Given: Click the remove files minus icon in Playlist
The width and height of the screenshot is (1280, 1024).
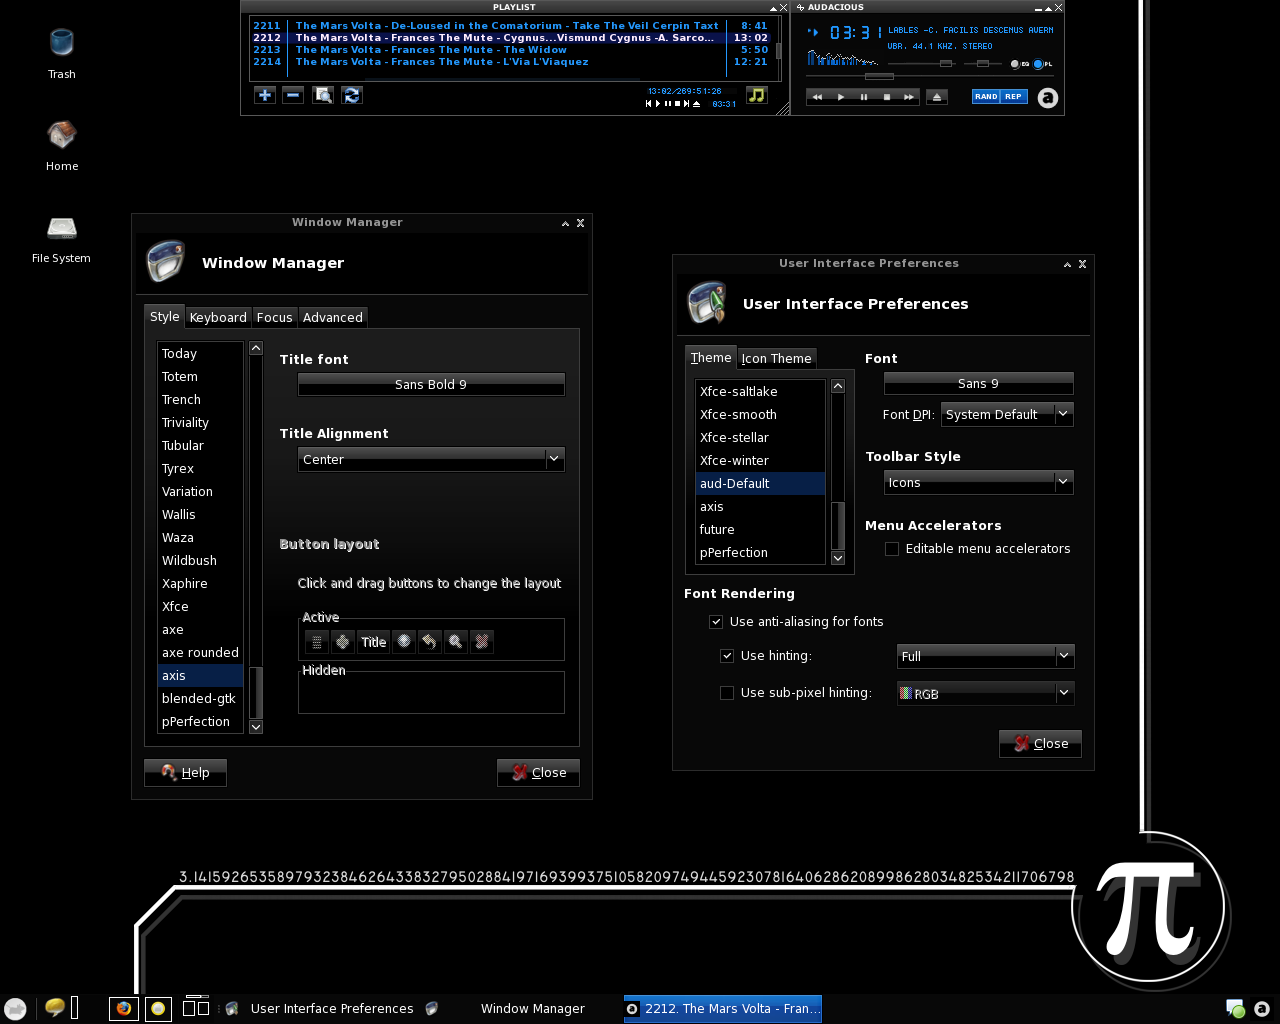Looking at the screenshot, I should coord(293,95).
